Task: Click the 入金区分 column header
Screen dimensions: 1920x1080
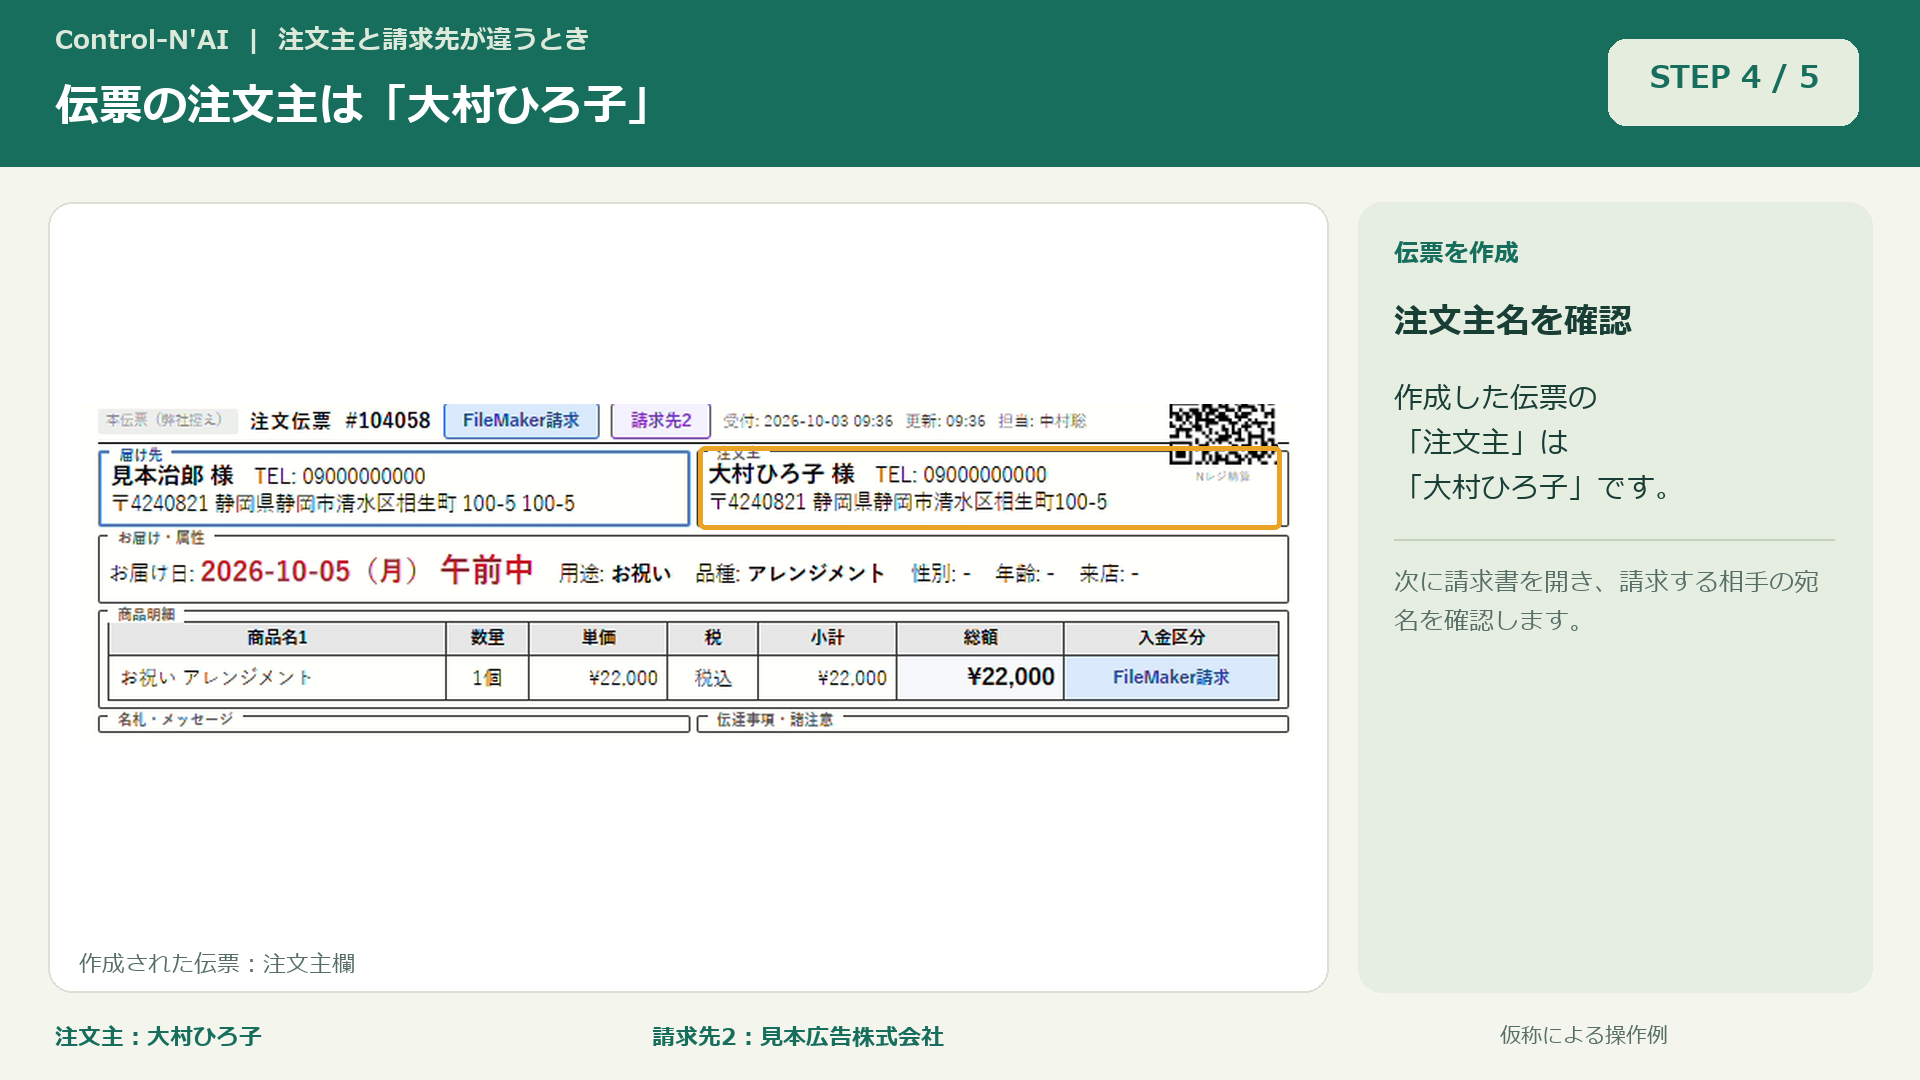Action: click(1171, 638)
